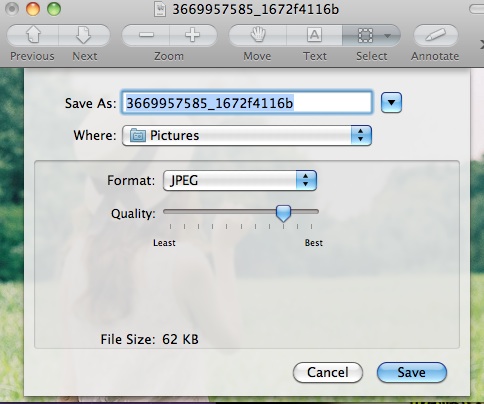Zoom in with the plus button

click(193, 35)
